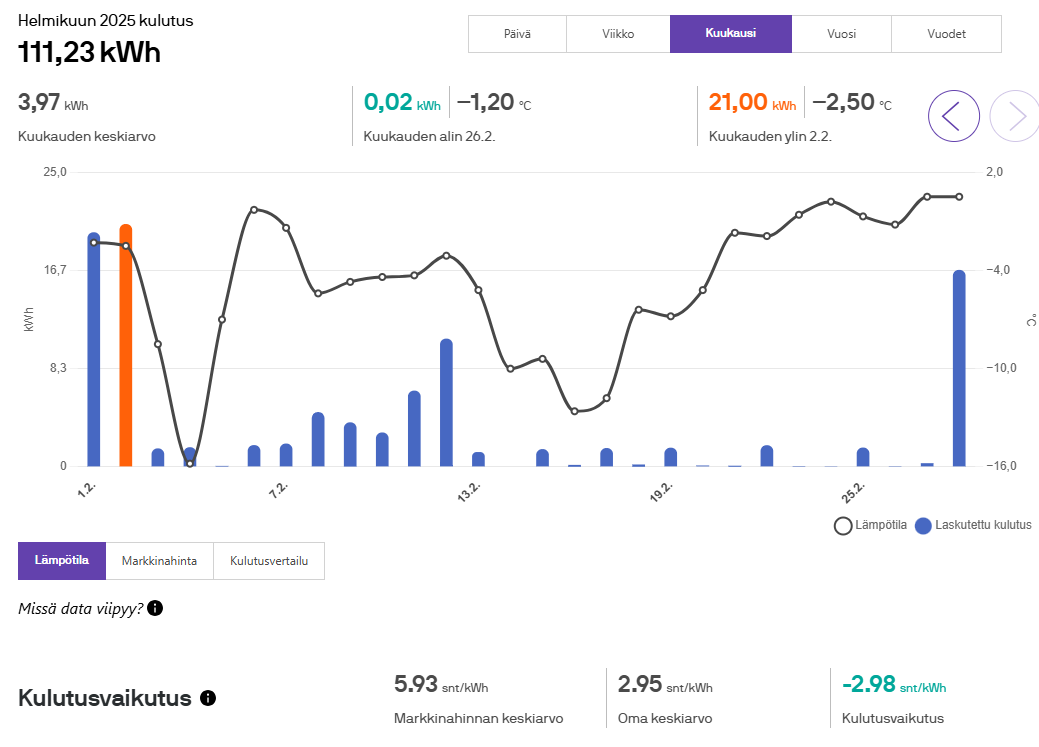1039x747 pixels.
Task: Show the Vuosi view
Action: (841, 34)
